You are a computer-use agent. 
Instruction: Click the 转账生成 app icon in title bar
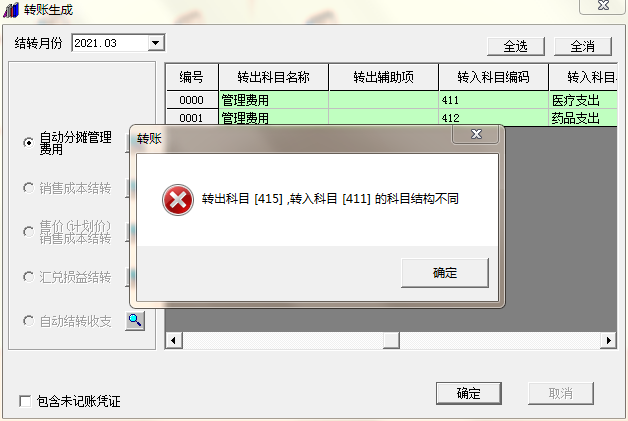[11, 10]
